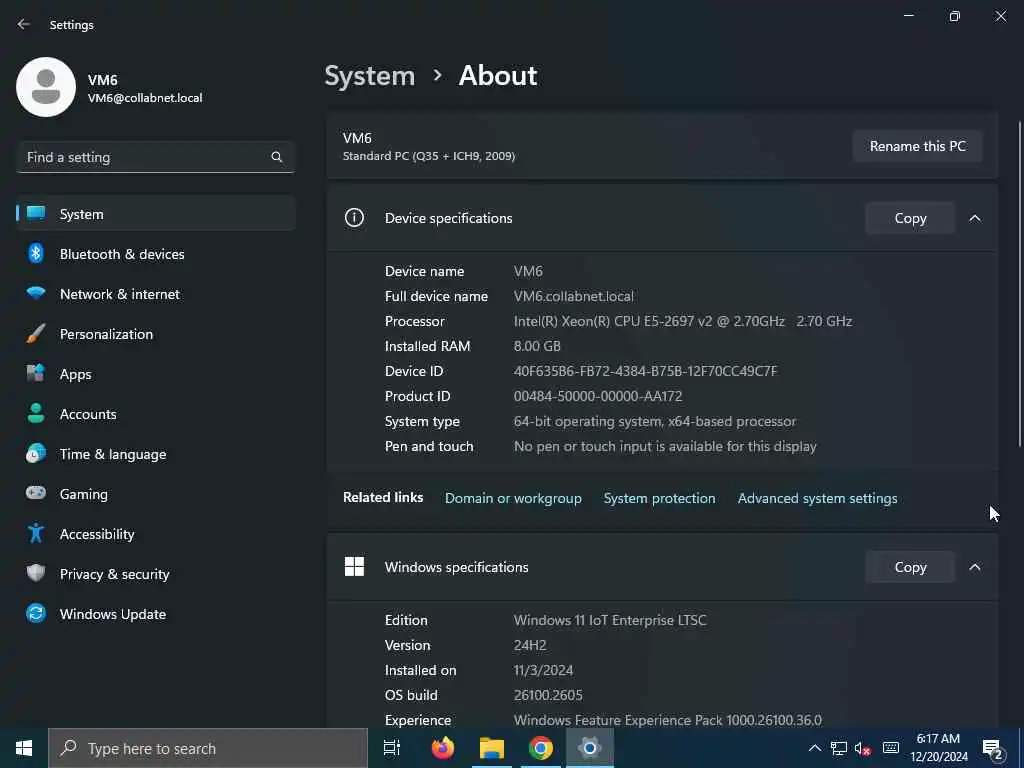Open Advanced system settings link

(x=817, y=498)
